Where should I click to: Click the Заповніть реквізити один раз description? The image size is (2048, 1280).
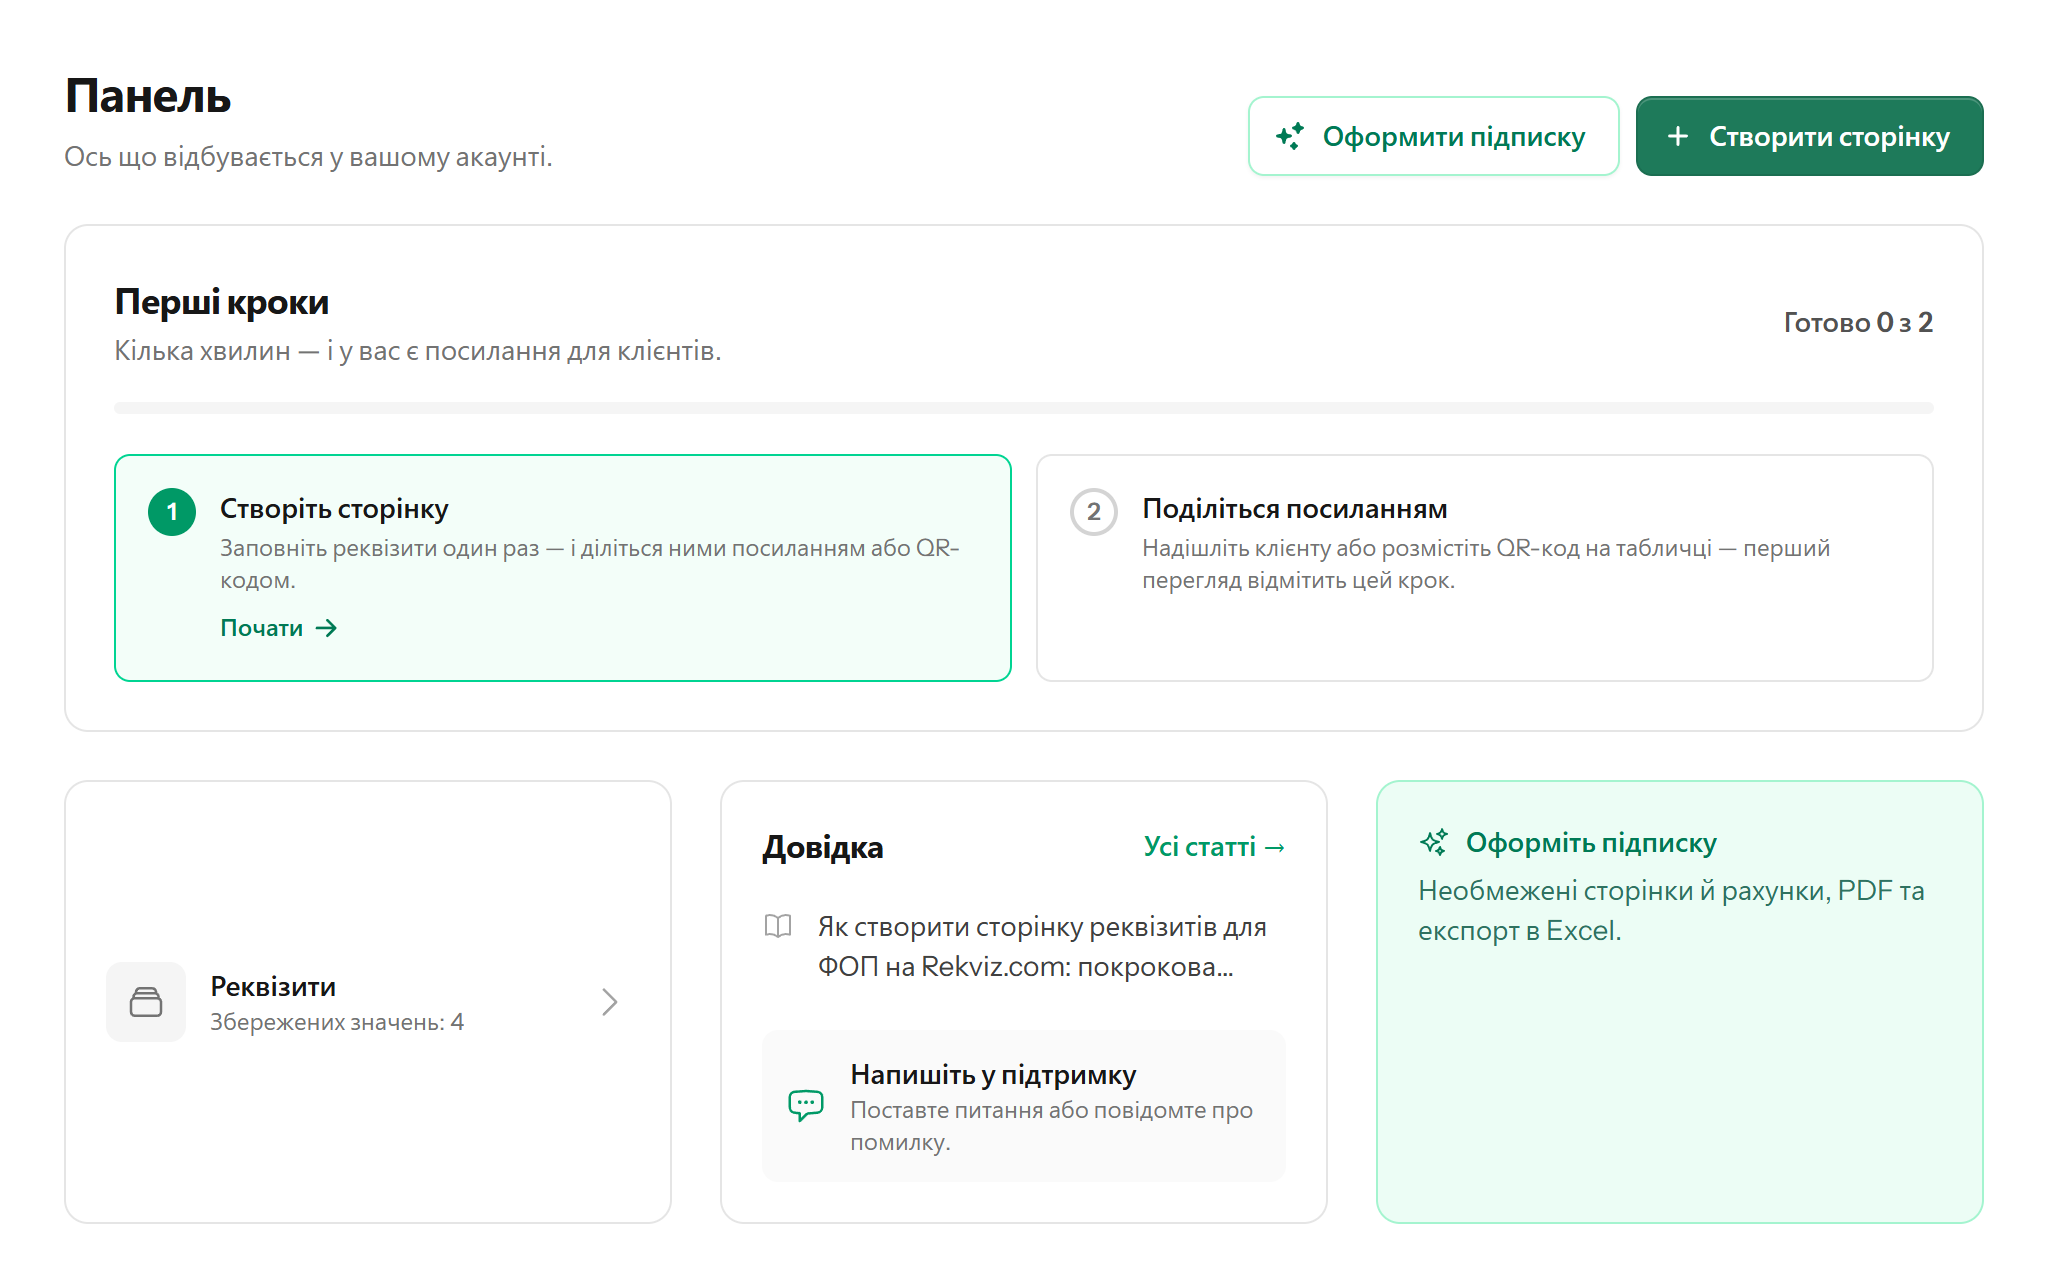coord(590,564)
